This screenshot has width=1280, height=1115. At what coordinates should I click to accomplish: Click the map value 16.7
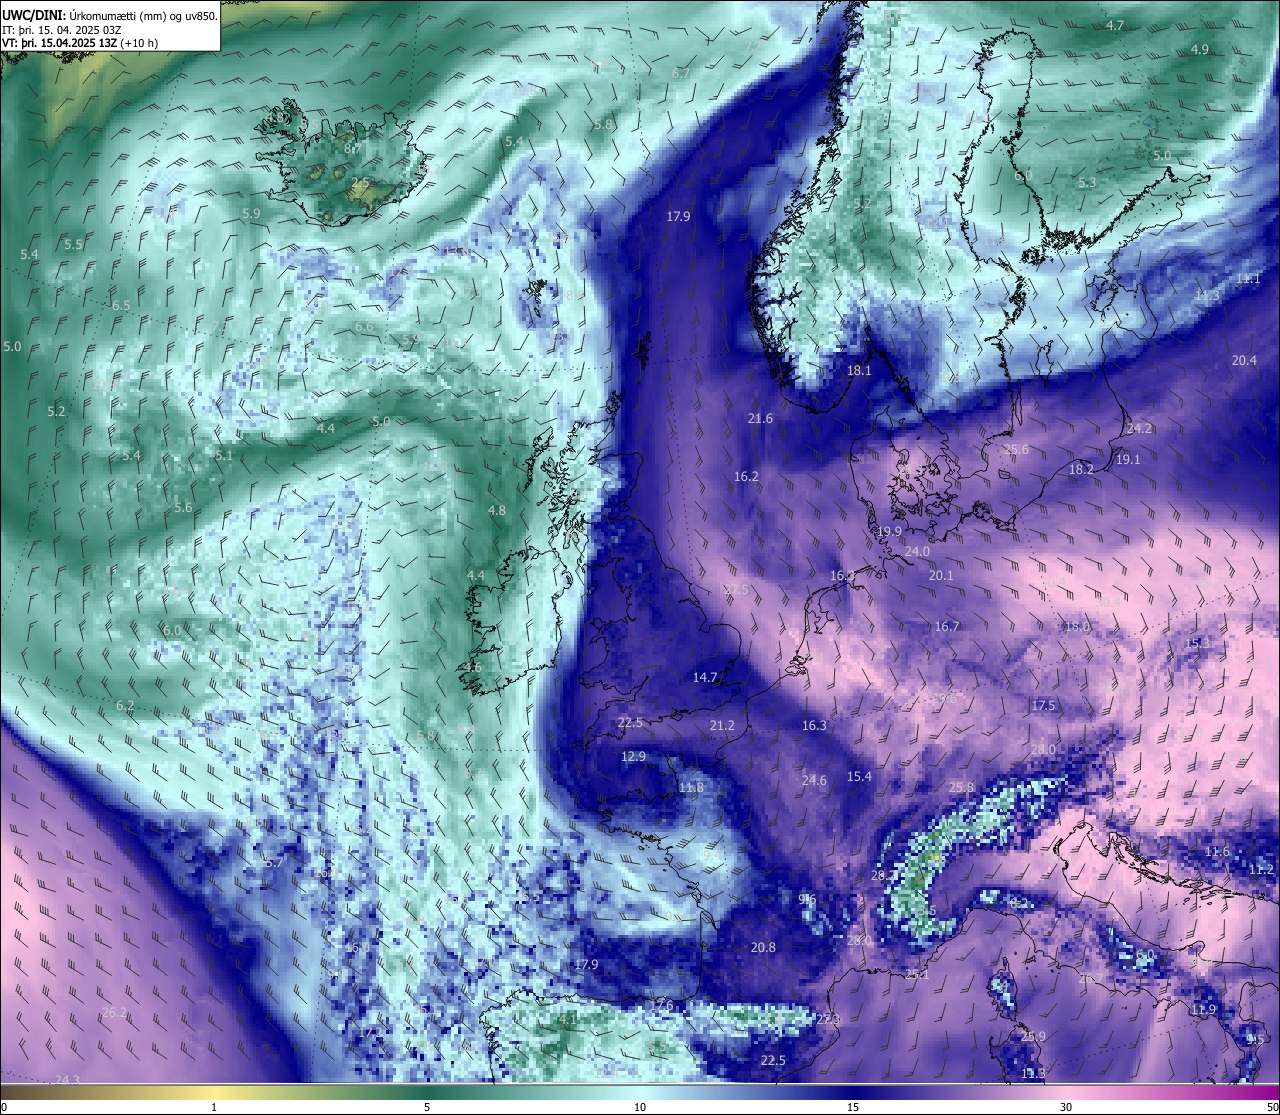[947, 626]
